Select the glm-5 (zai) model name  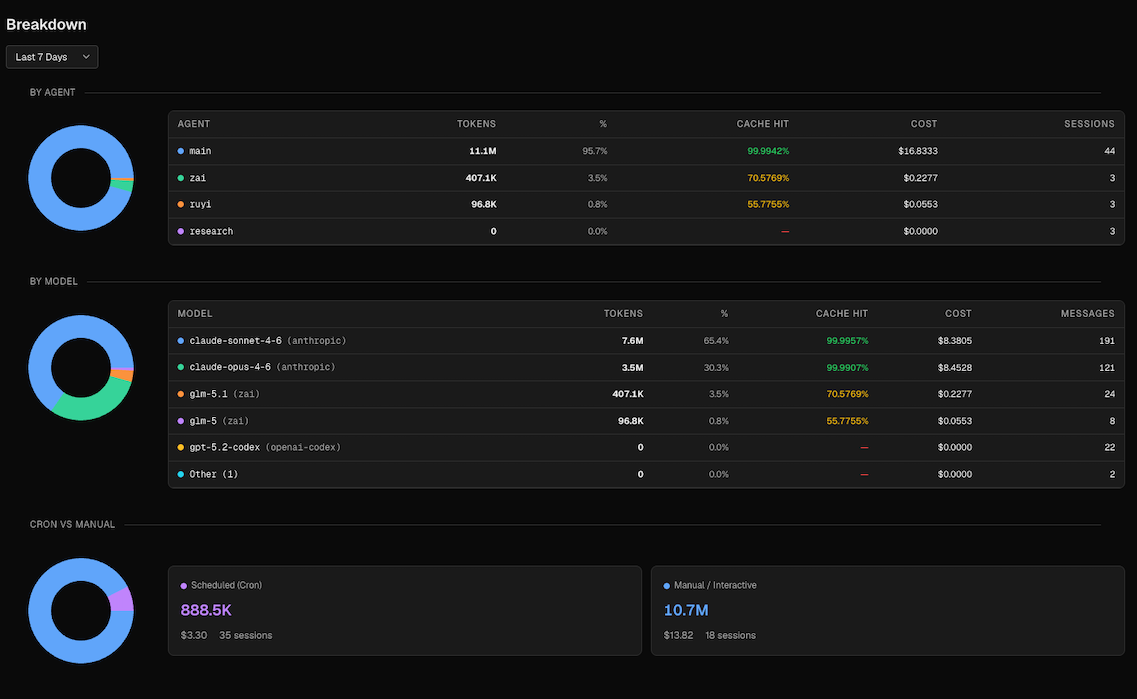coord(219,421)
